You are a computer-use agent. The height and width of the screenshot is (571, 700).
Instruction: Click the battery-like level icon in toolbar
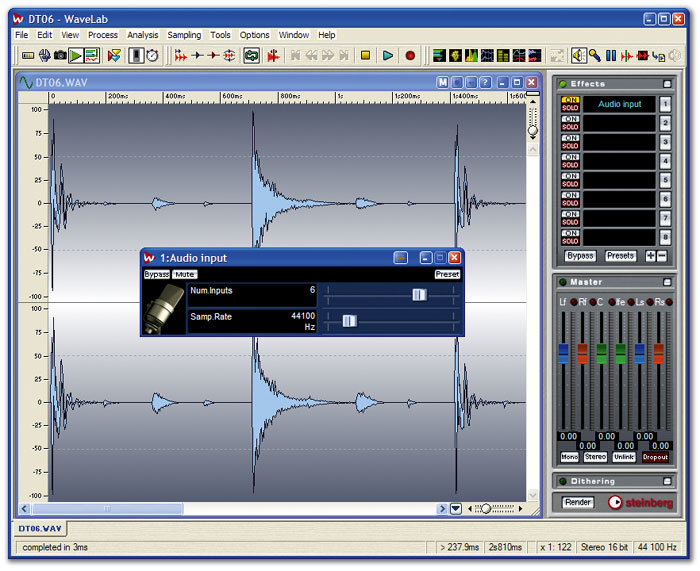coord(28,56)
